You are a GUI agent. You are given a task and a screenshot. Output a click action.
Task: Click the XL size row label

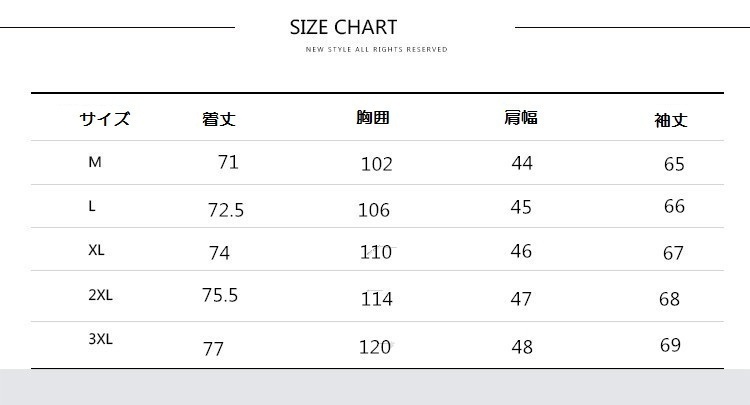point(96,250)
